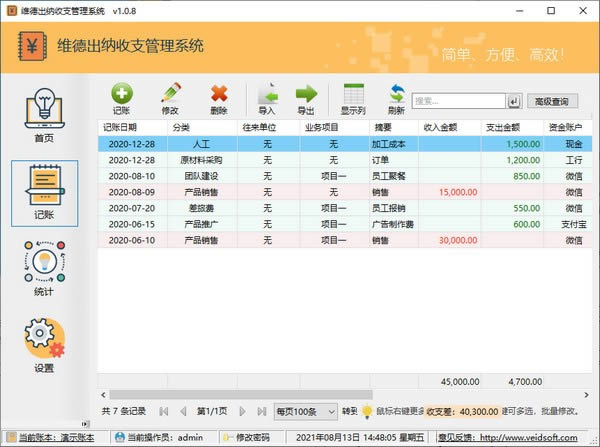600x447 pixels.
Task: Click the 高级查询 advanced query button
Action: (x=552, y=101)
